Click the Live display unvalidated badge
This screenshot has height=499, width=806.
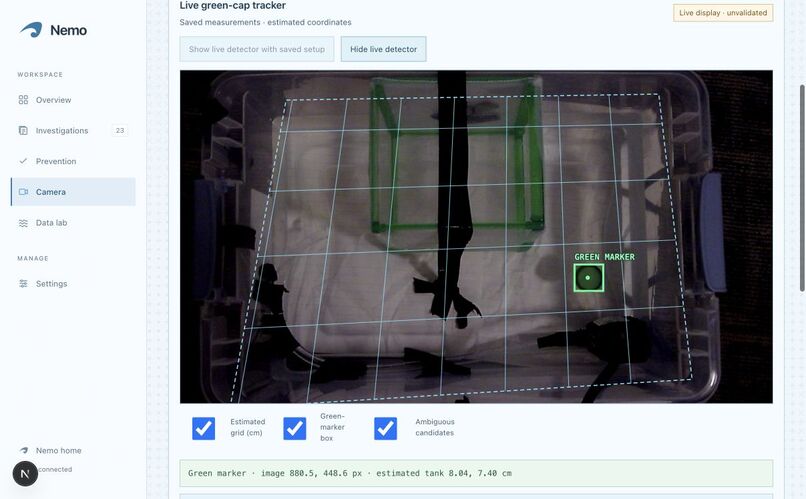[723, 13]
